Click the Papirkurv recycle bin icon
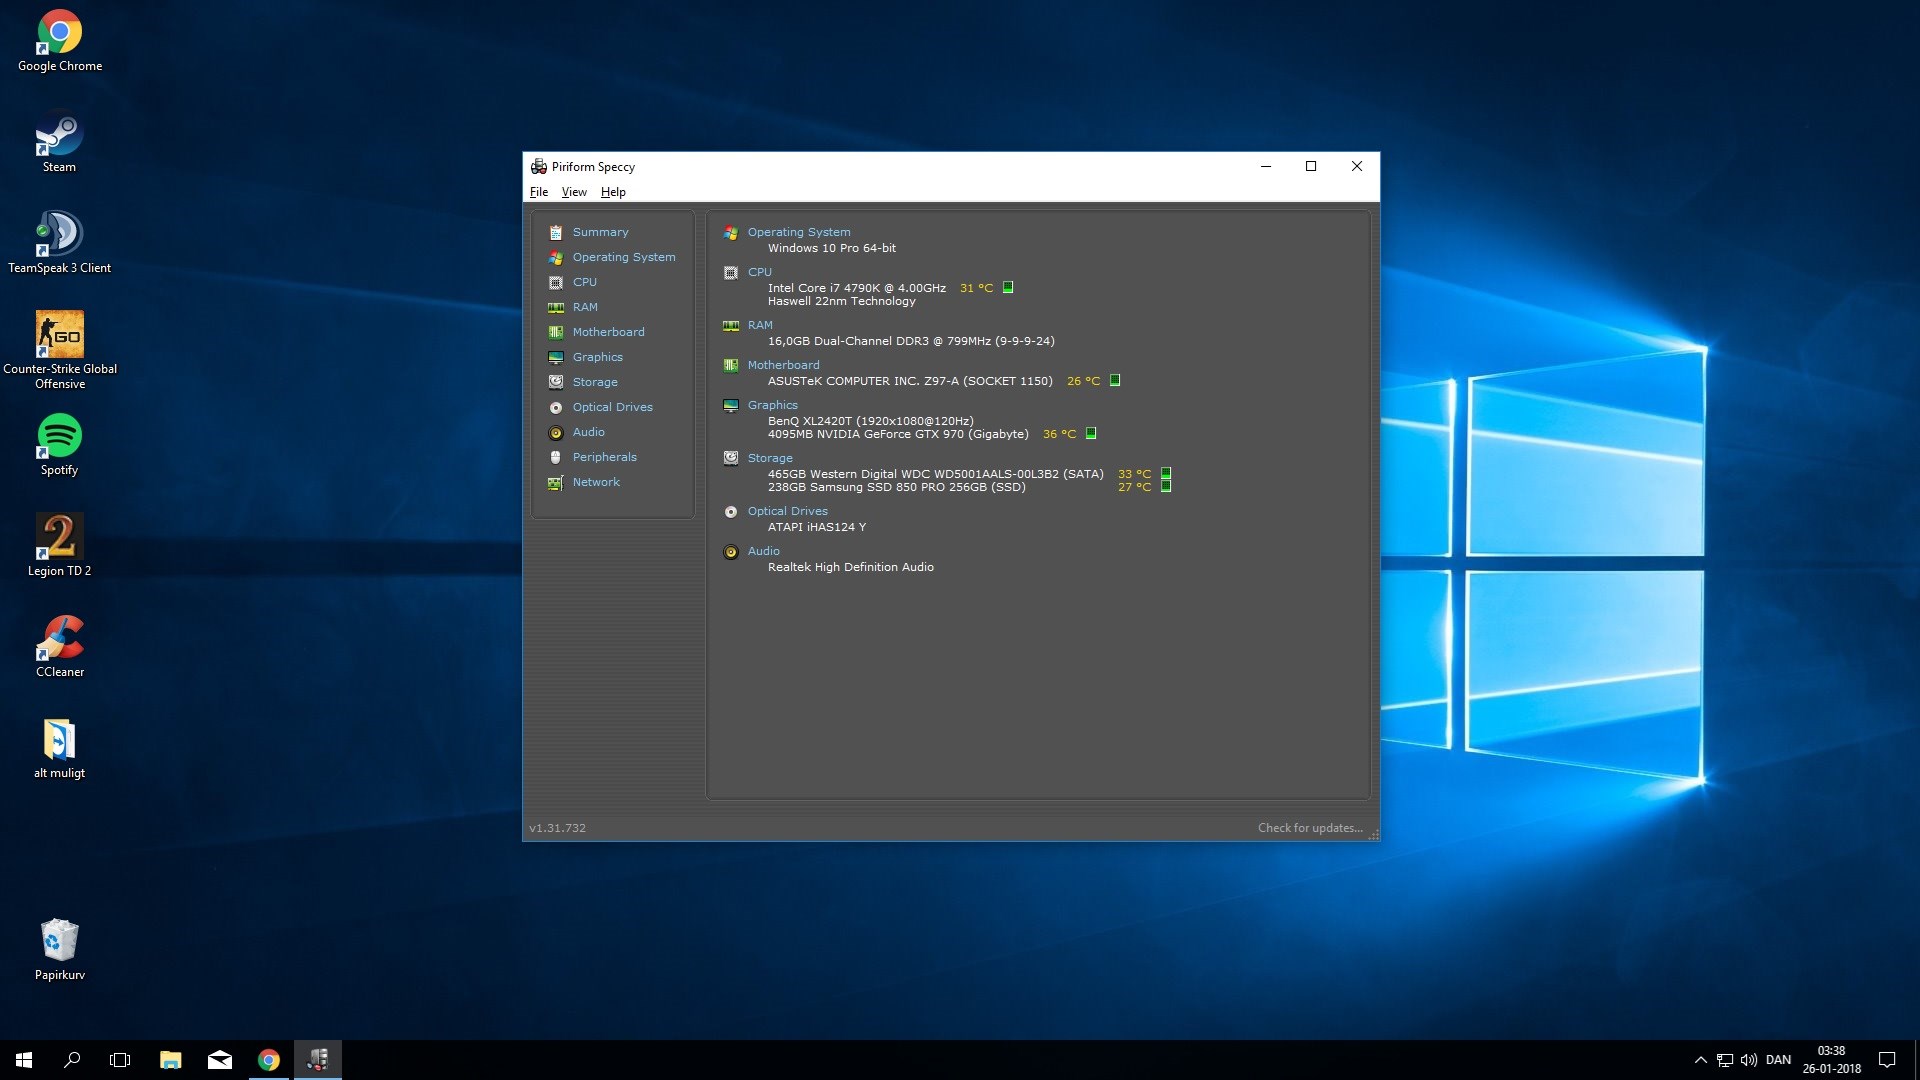Viewport: 1920px width, 1080px height. click(x=59, y=950)
